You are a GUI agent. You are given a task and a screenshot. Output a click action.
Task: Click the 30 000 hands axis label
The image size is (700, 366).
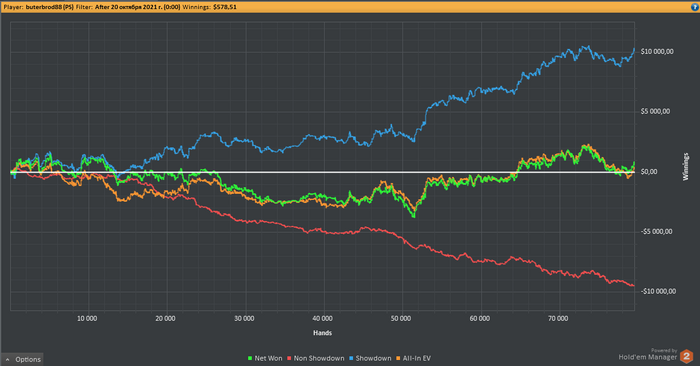point(244,319)
